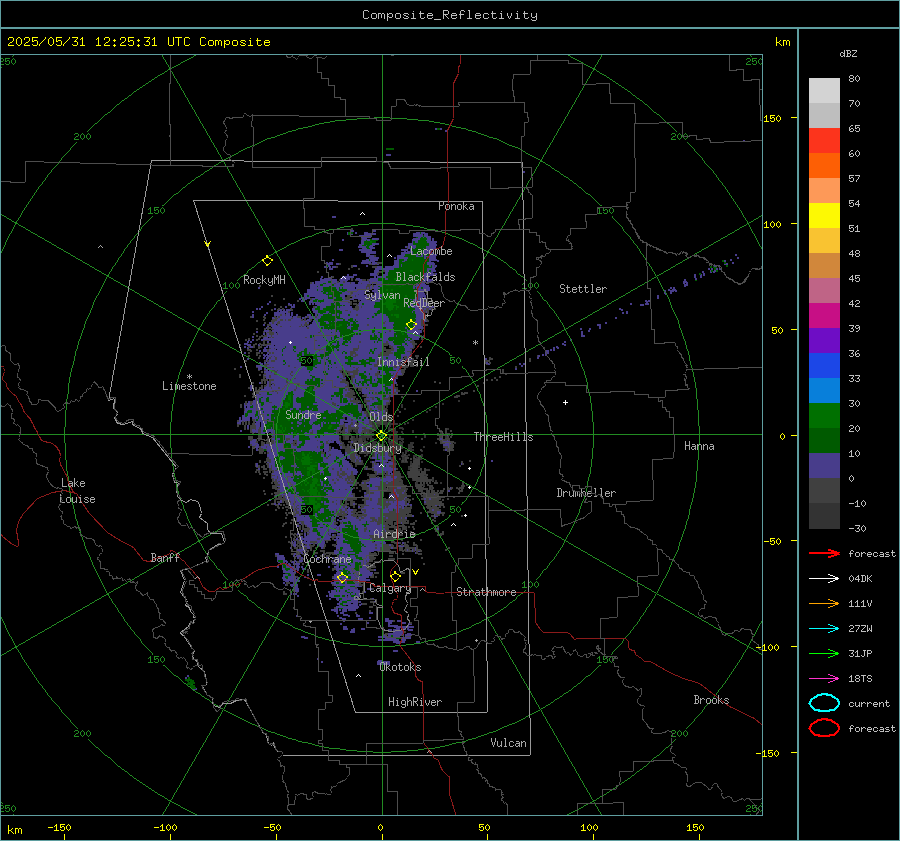Click the 150 value on right axis
The image size is (900, 841).
click(773, 118)
